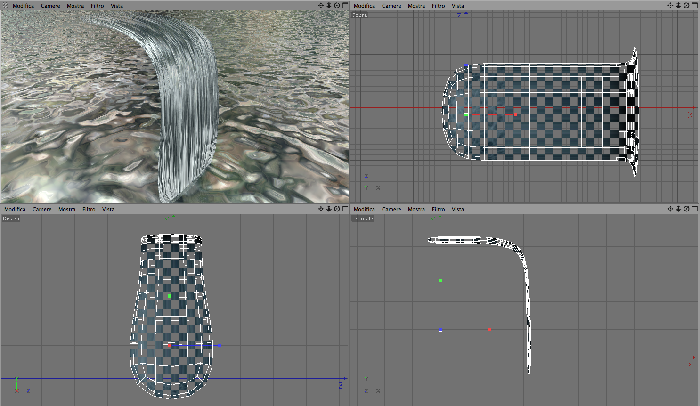Grab the red X-axis handle in the top (Sopra) viewport

516,115
